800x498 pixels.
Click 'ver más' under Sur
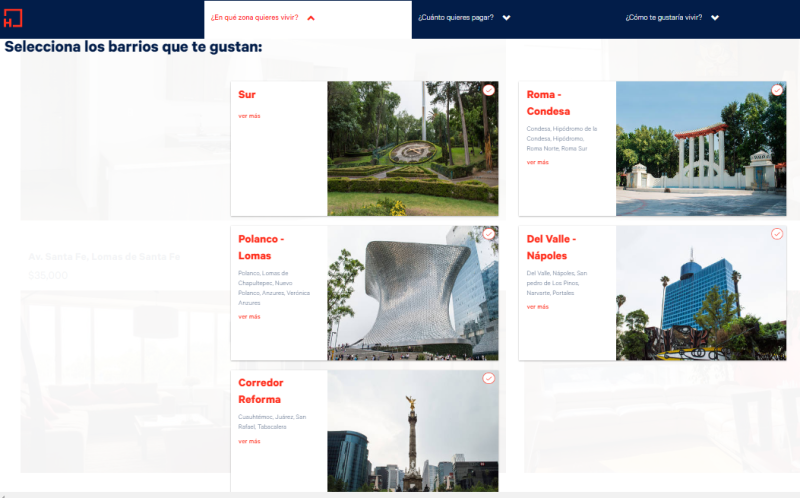click(249, 116)
